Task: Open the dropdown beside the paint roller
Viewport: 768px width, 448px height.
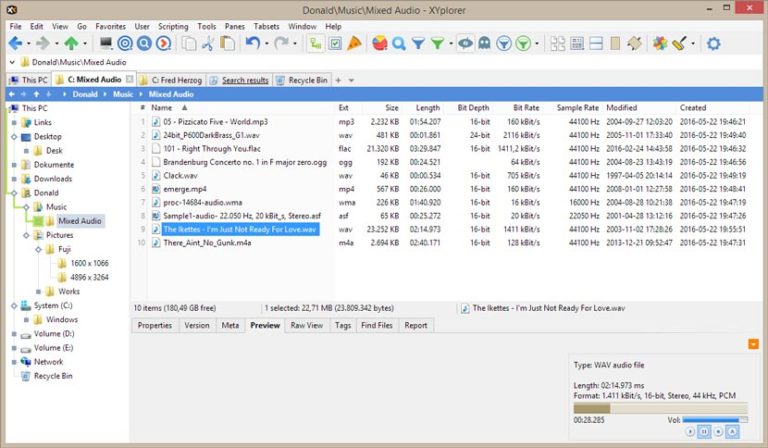Action: [x=693, y=44]
